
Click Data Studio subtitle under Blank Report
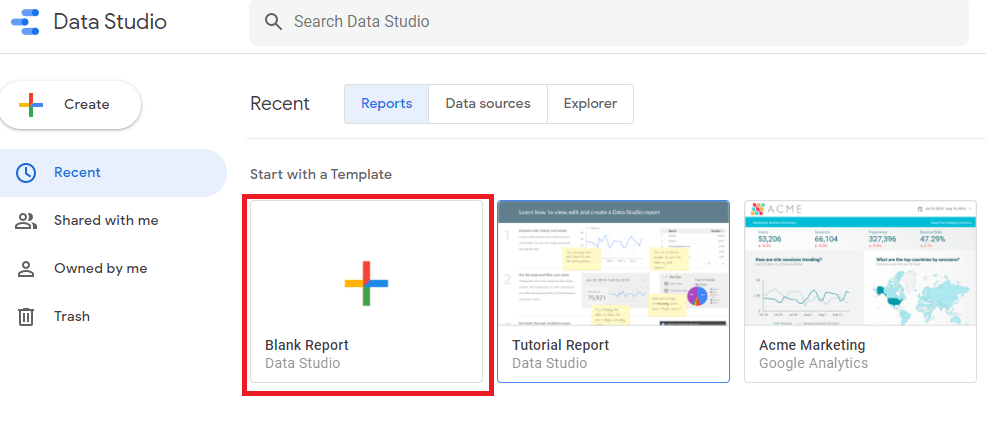point(302,364)
